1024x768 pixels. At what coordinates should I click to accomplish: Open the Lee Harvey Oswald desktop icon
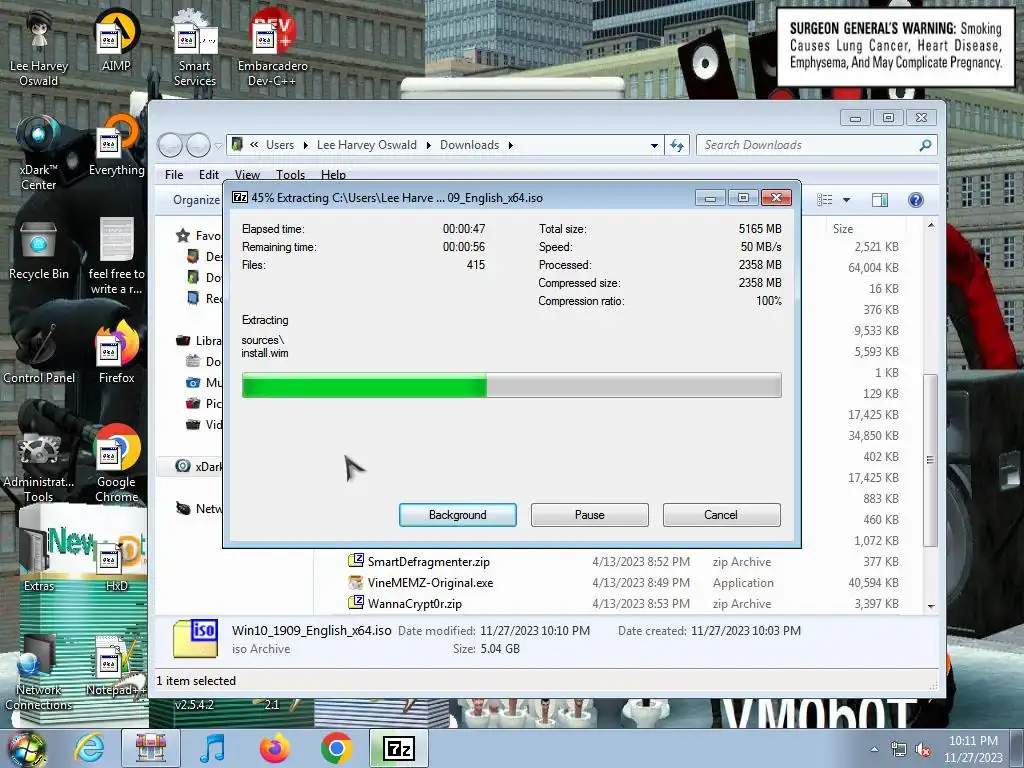point(39,49)
